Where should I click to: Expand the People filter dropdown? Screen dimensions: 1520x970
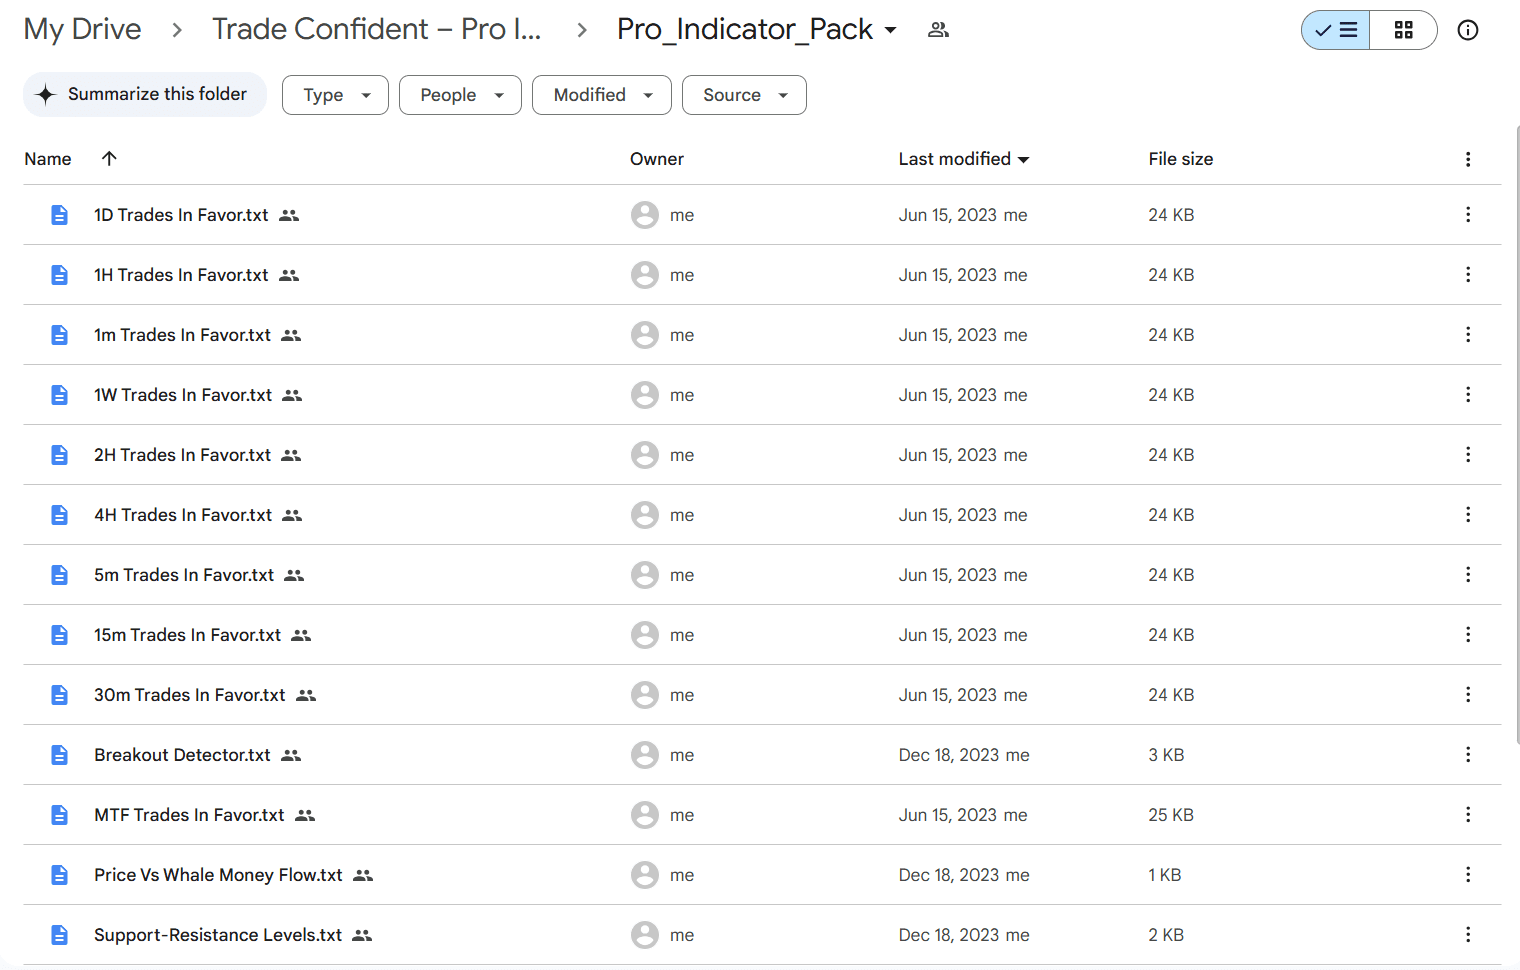(x=460, y=95)
